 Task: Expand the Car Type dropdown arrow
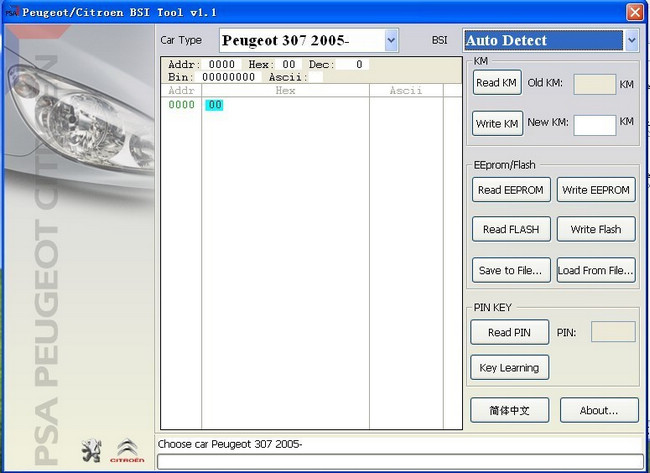(391, 41)
